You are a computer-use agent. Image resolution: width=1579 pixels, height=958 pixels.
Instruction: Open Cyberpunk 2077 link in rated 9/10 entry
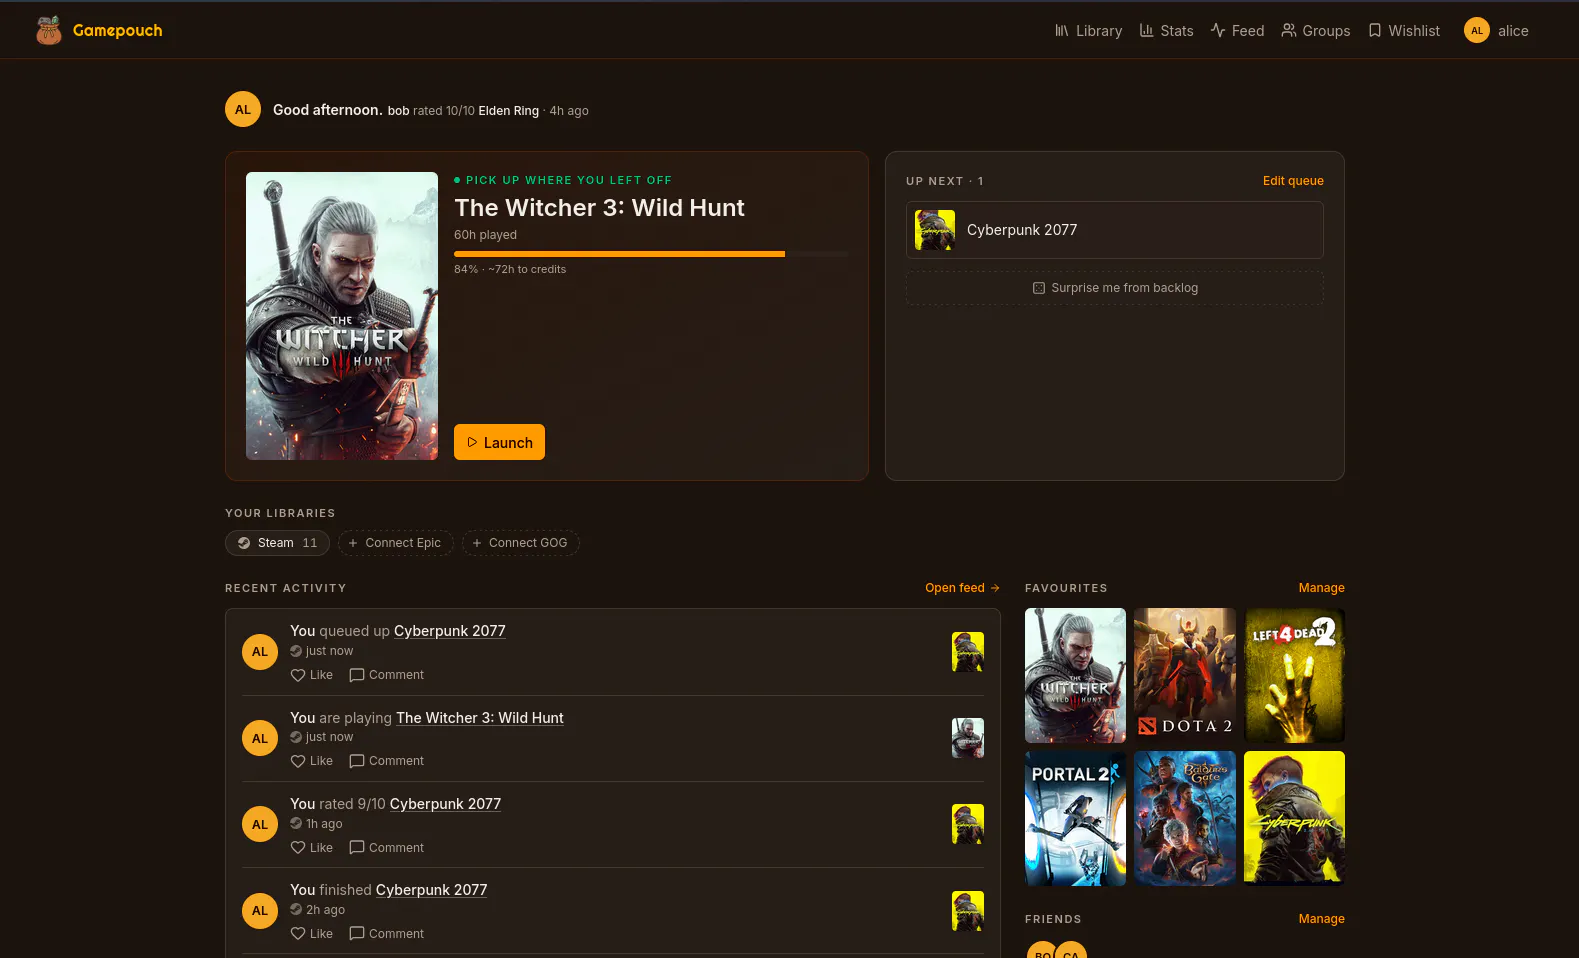(x=445, y=804)
